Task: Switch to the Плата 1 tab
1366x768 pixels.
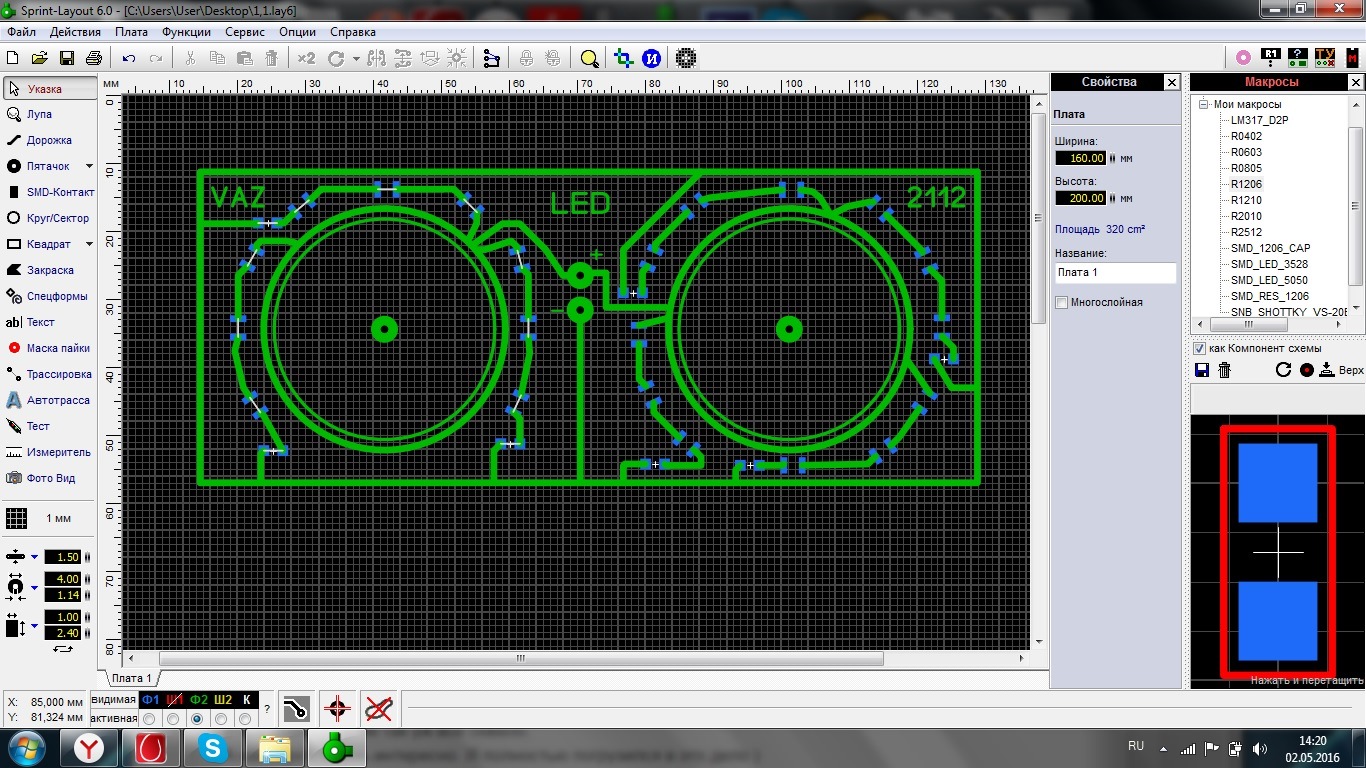Action: [x=132, y=678]
